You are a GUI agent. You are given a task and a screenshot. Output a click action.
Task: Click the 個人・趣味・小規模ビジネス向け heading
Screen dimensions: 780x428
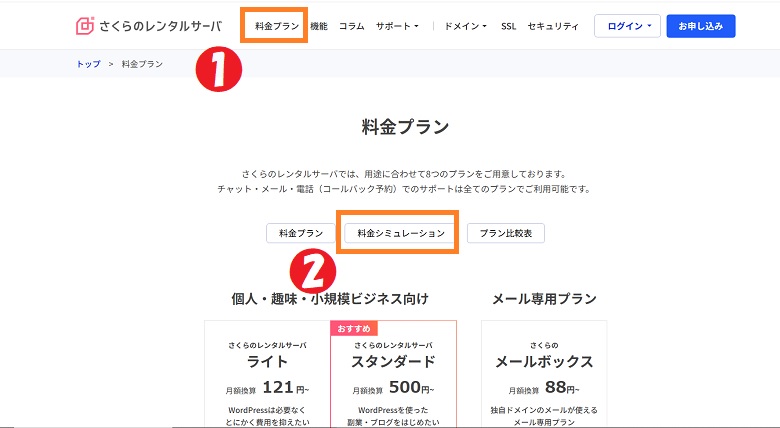pos(330,299)
